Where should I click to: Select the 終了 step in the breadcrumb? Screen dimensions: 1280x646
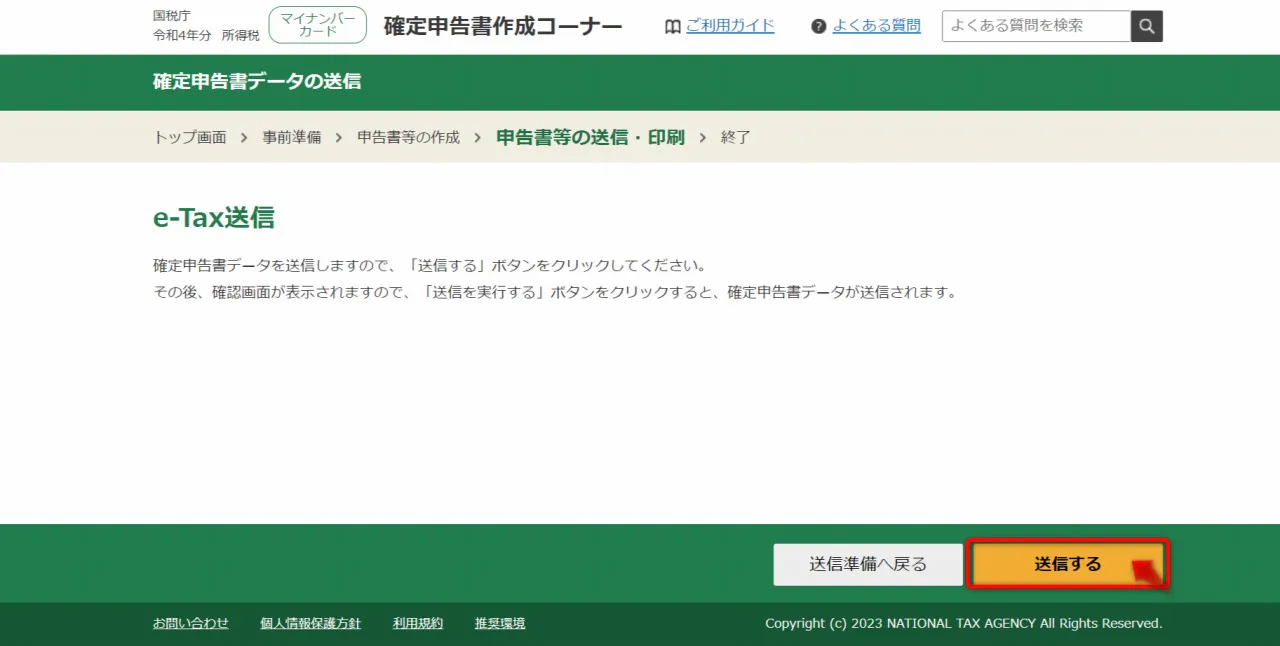[736, 137]
